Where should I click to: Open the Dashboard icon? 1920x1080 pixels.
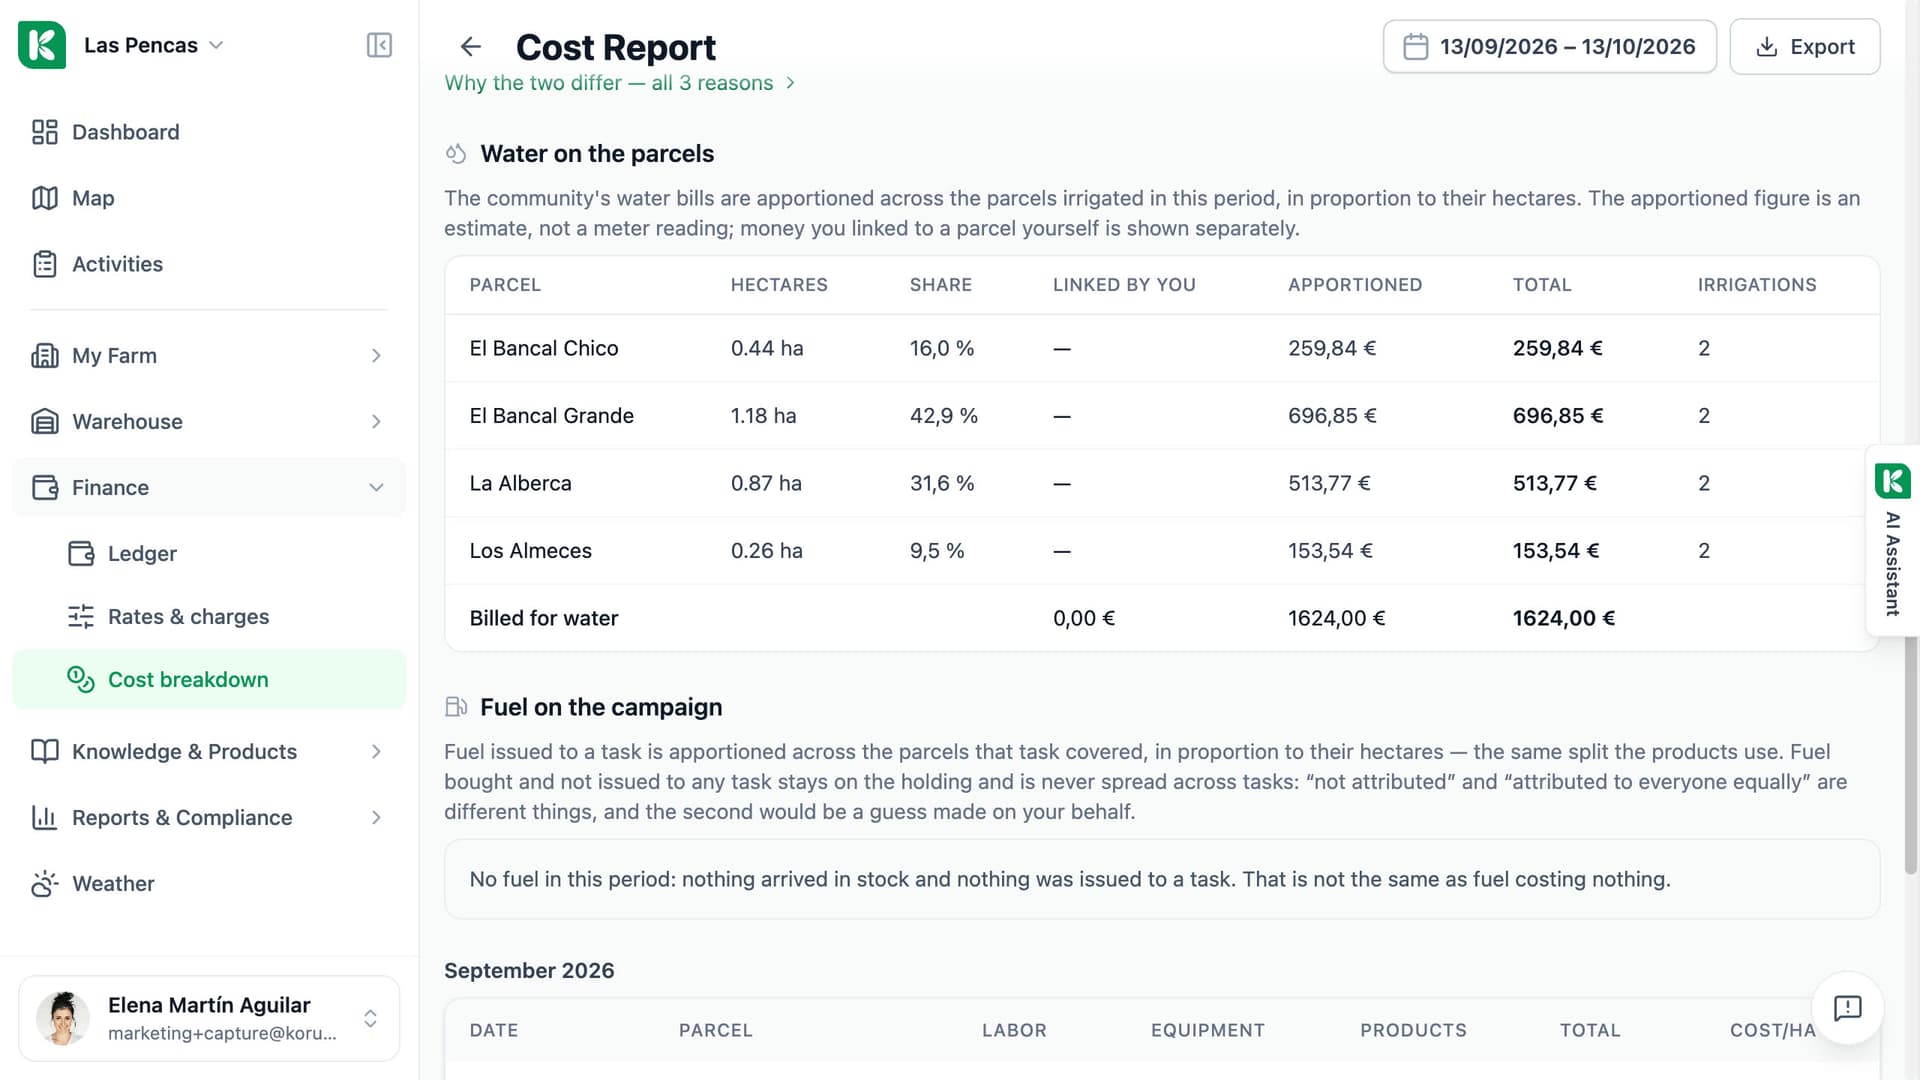[45, 132]
